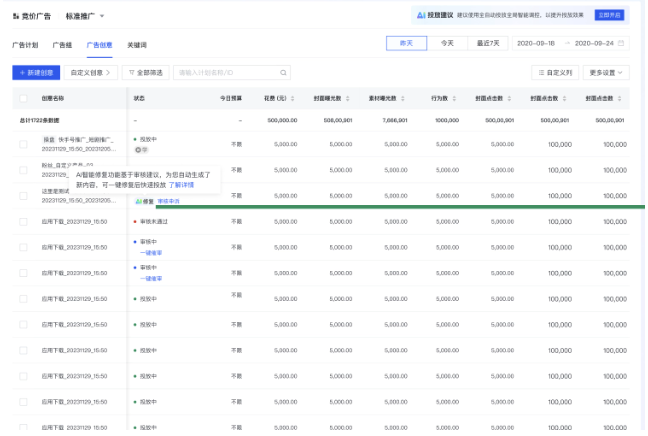Screen dimensions: 648x436
Task: Toggle the select-all checkbox in the table header
Action: 23,98
